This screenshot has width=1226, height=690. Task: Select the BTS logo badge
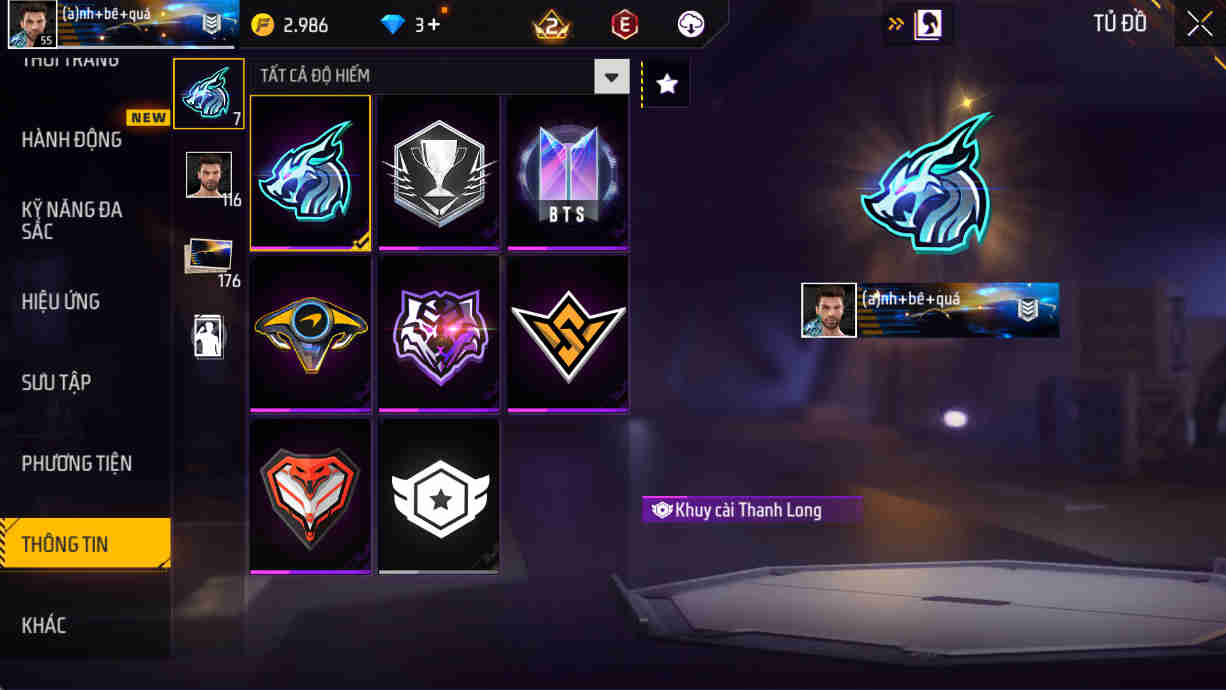click(x=567, y=173)
